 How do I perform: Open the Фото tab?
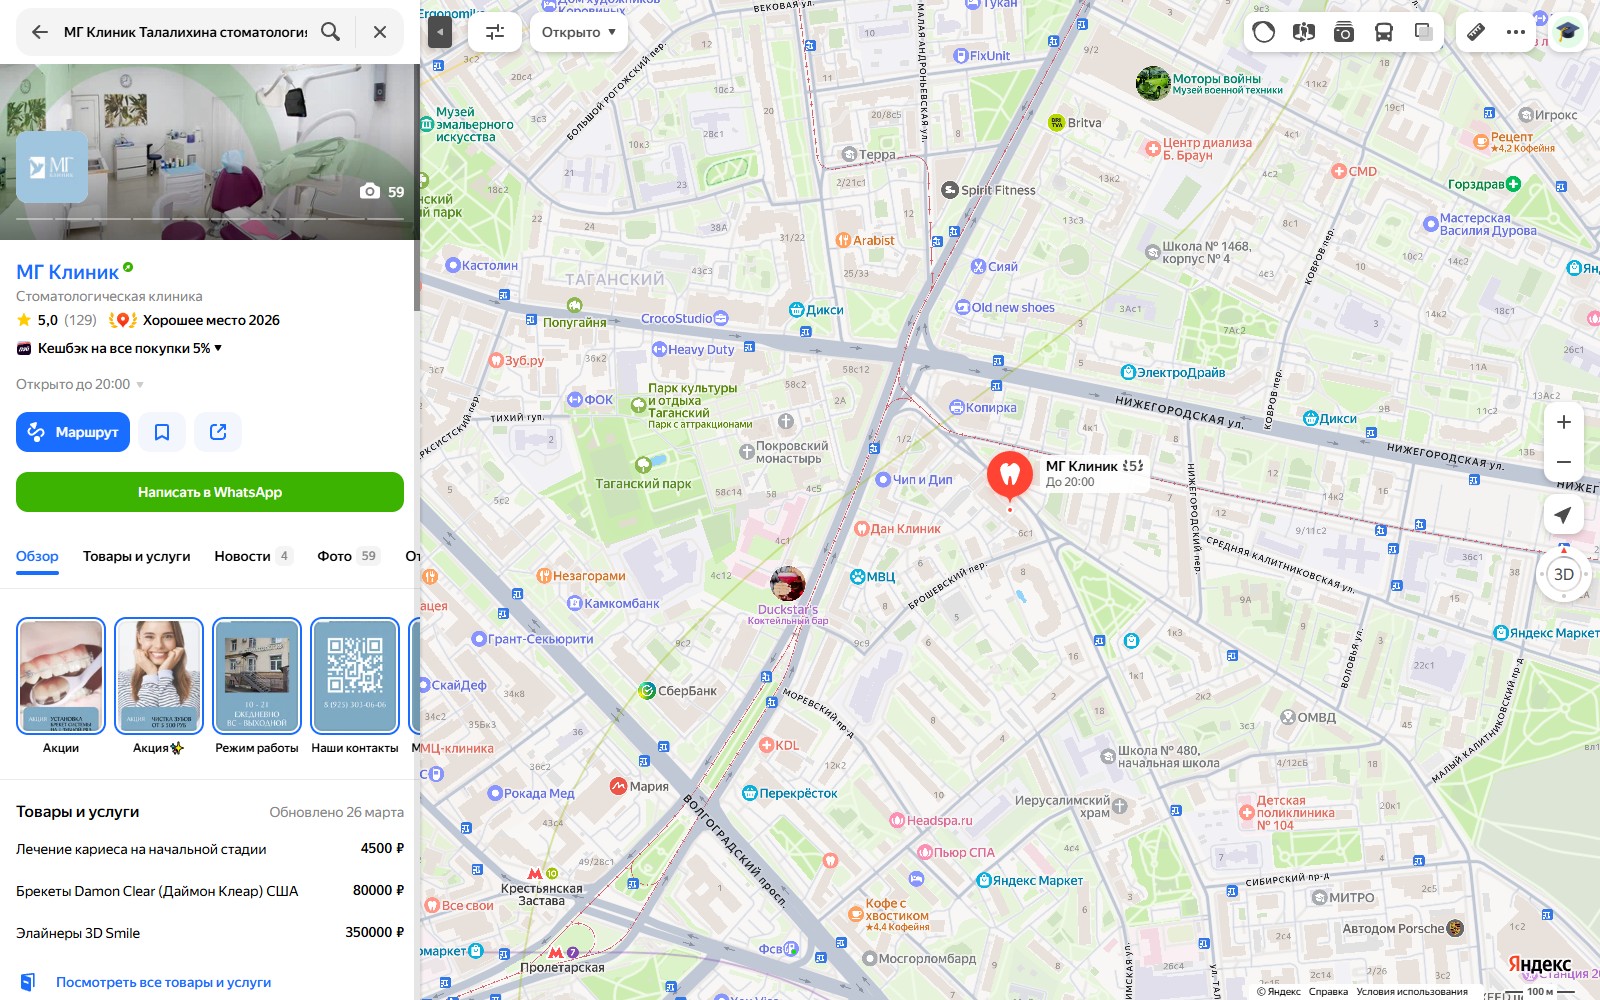(348, 556)
